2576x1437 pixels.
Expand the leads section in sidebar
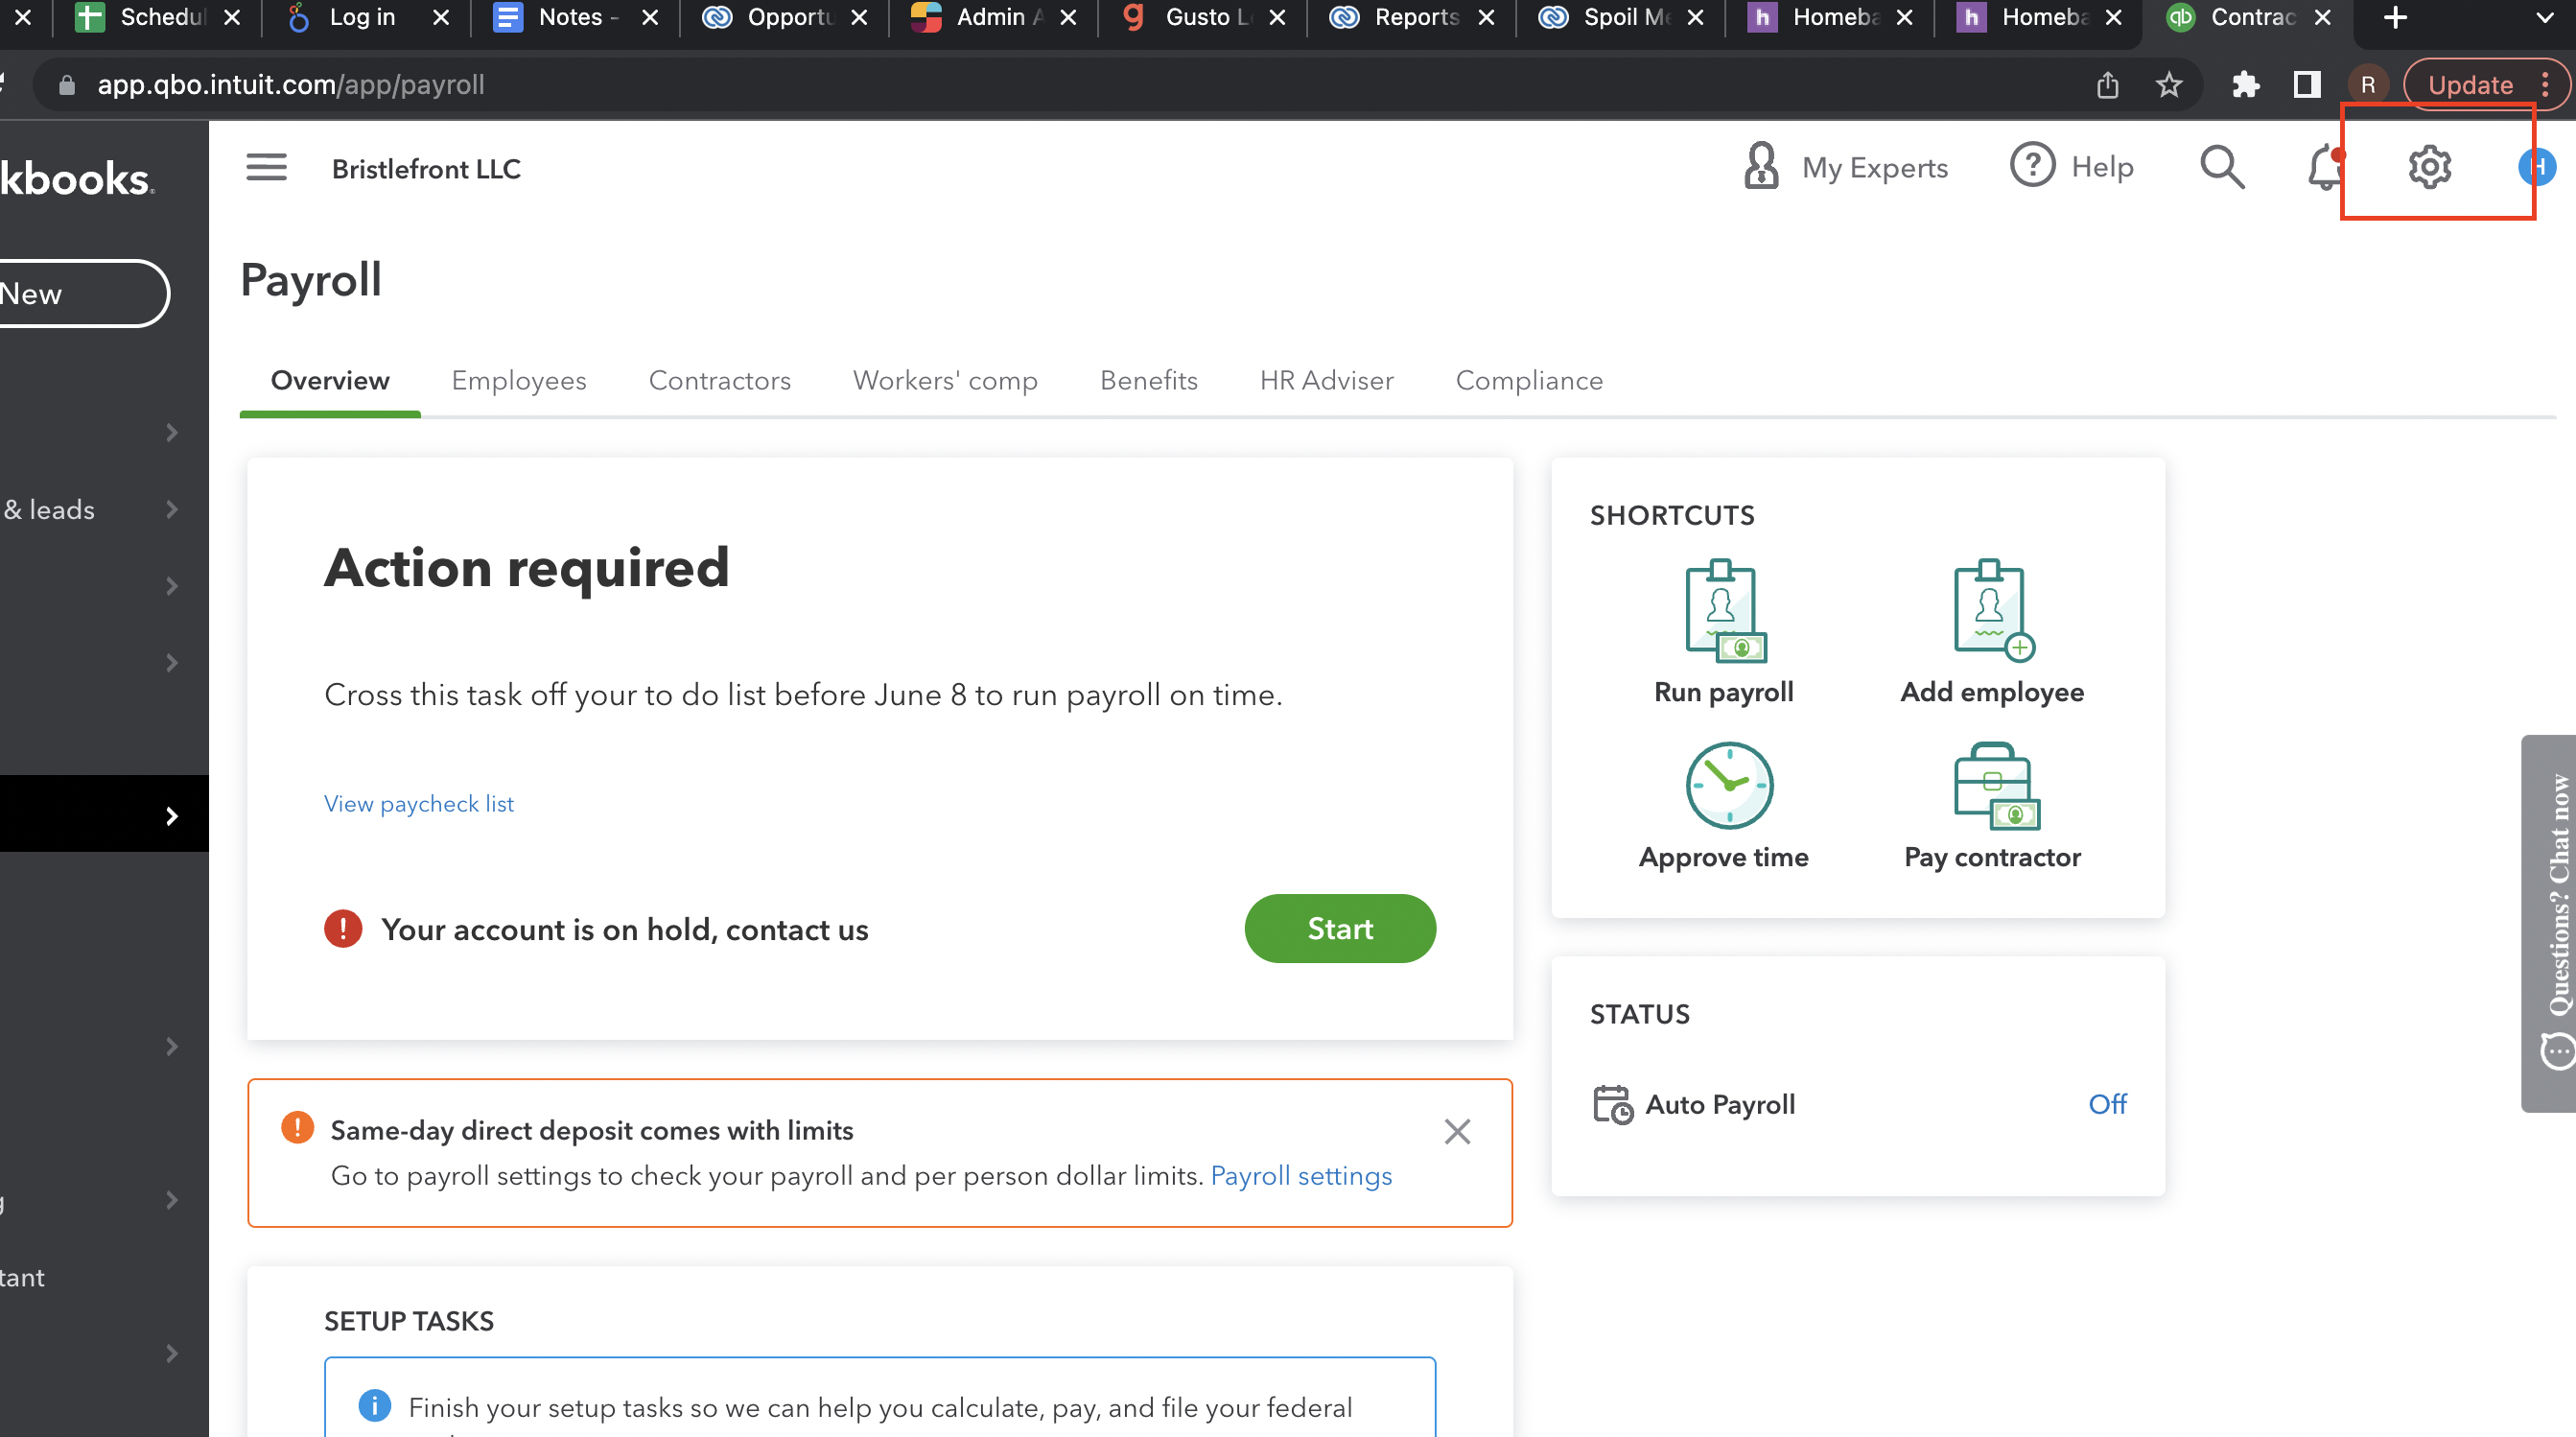point(170,509)
